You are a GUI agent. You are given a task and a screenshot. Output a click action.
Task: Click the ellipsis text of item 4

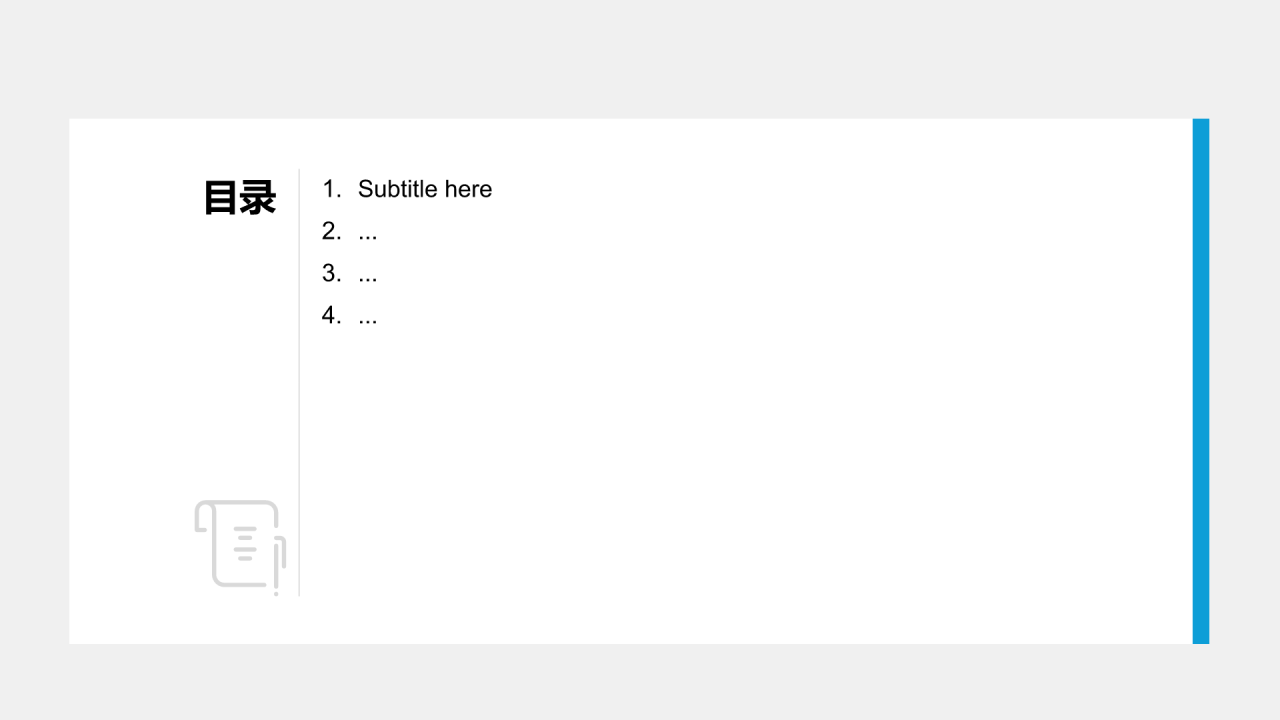tap(368, 321)
